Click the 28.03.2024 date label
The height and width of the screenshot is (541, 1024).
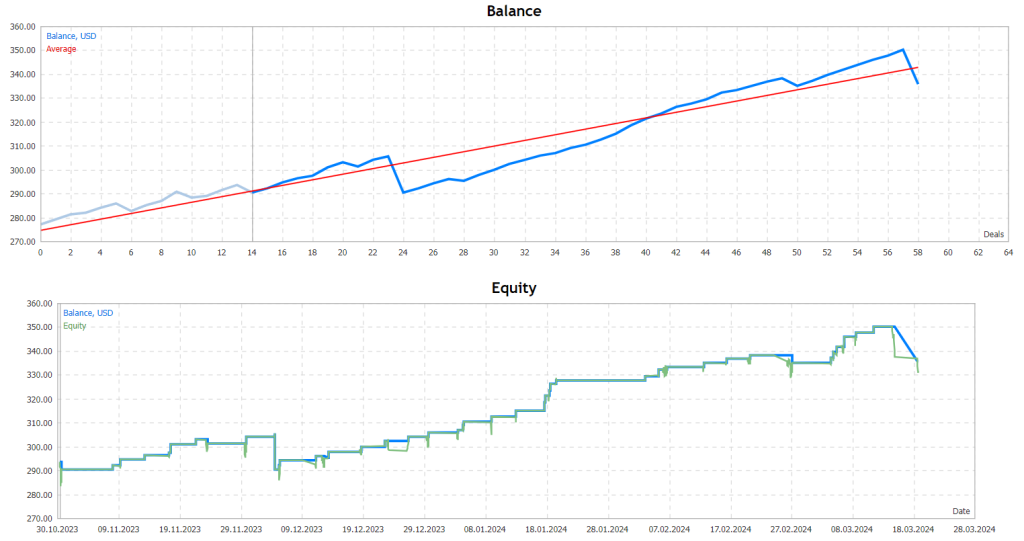coord(974,530)
